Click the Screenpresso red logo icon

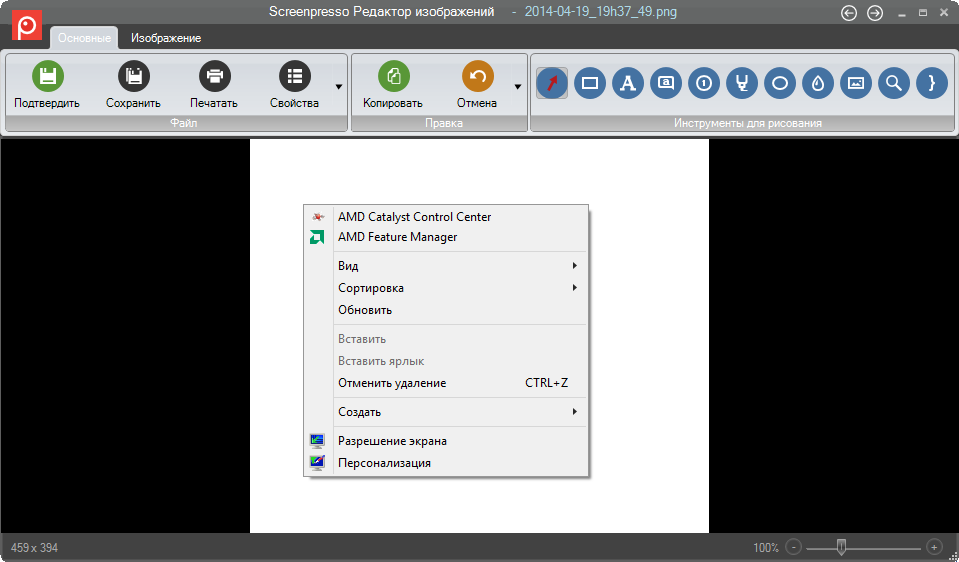coord(27,25)
